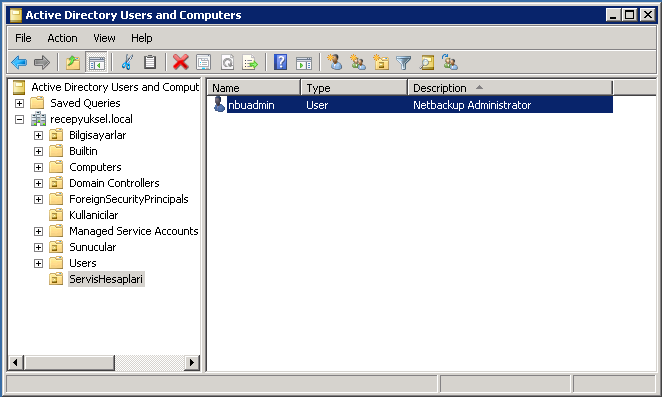Screen dimensions: 662x397
Task: Click the Netbackup Administrator description cell
Action: pyautogui.click(x=472, y=105)
